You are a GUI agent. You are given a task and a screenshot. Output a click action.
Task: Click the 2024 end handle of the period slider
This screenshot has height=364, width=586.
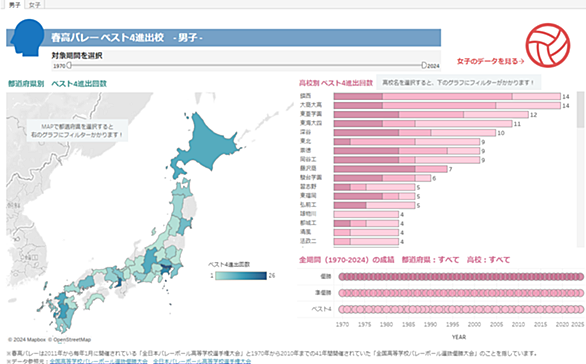(x=424, y=65)
